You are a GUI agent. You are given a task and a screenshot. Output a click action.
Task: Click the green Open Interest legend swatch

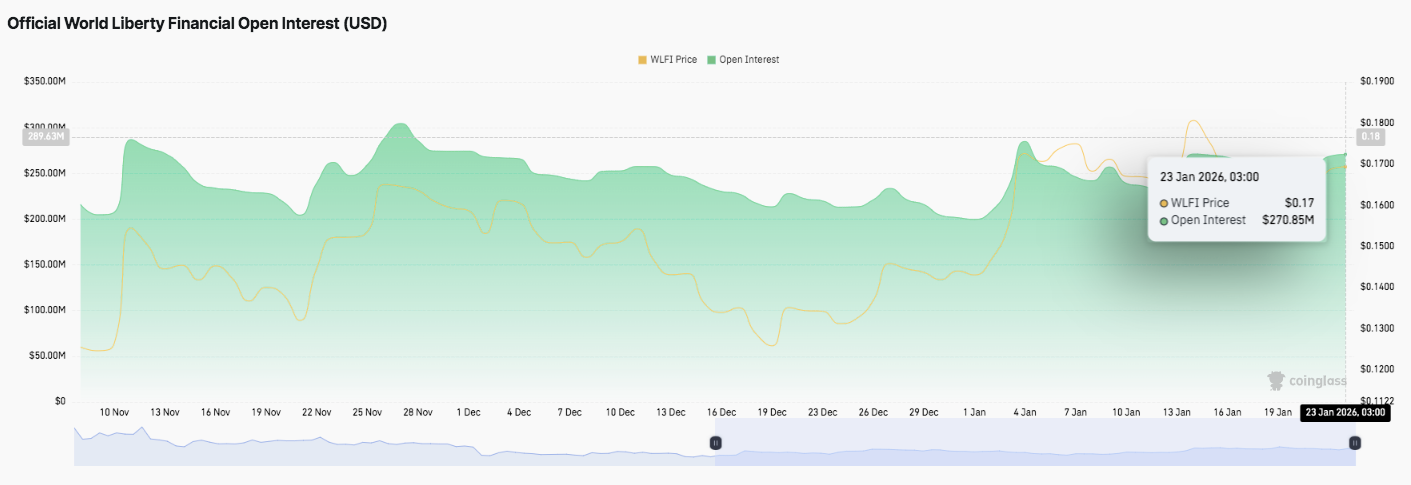click(x=711, y=60)
